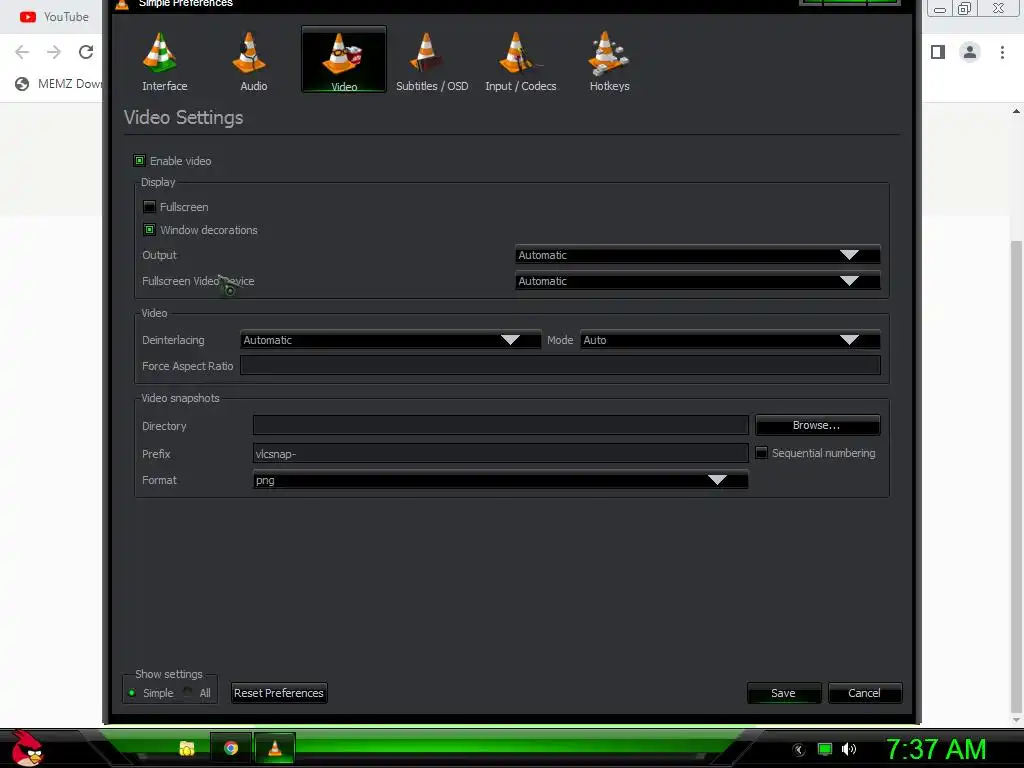The width and height of the screenshot is (1024, 768).
Task: Click Chrome's back arrow
Action: click(x=22, y=52)
